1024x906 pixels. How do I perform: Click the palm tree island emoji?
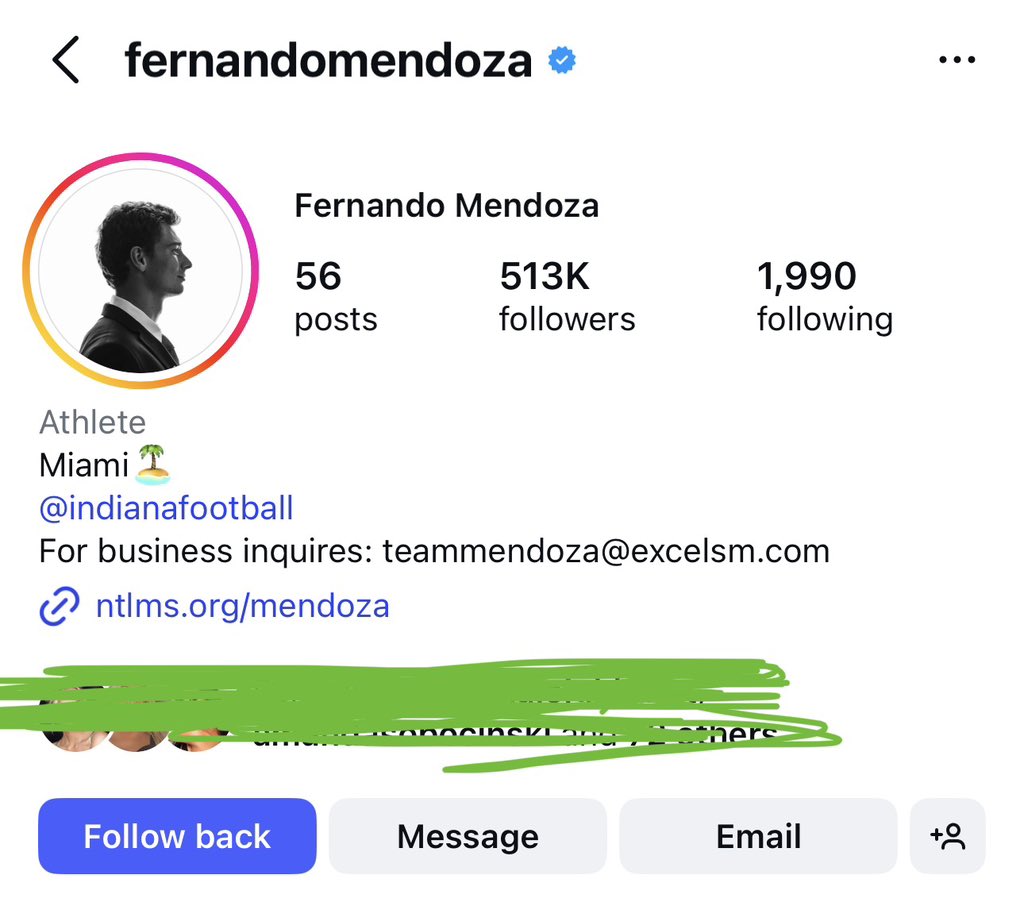[x=153, y=464]
